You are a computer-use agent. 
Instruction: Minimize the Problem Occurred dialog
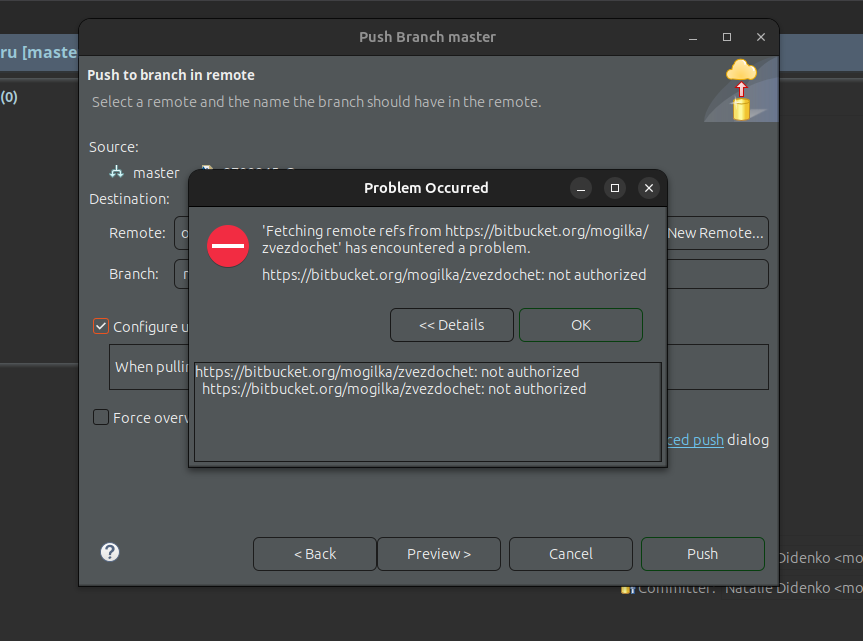coord(581,188)
